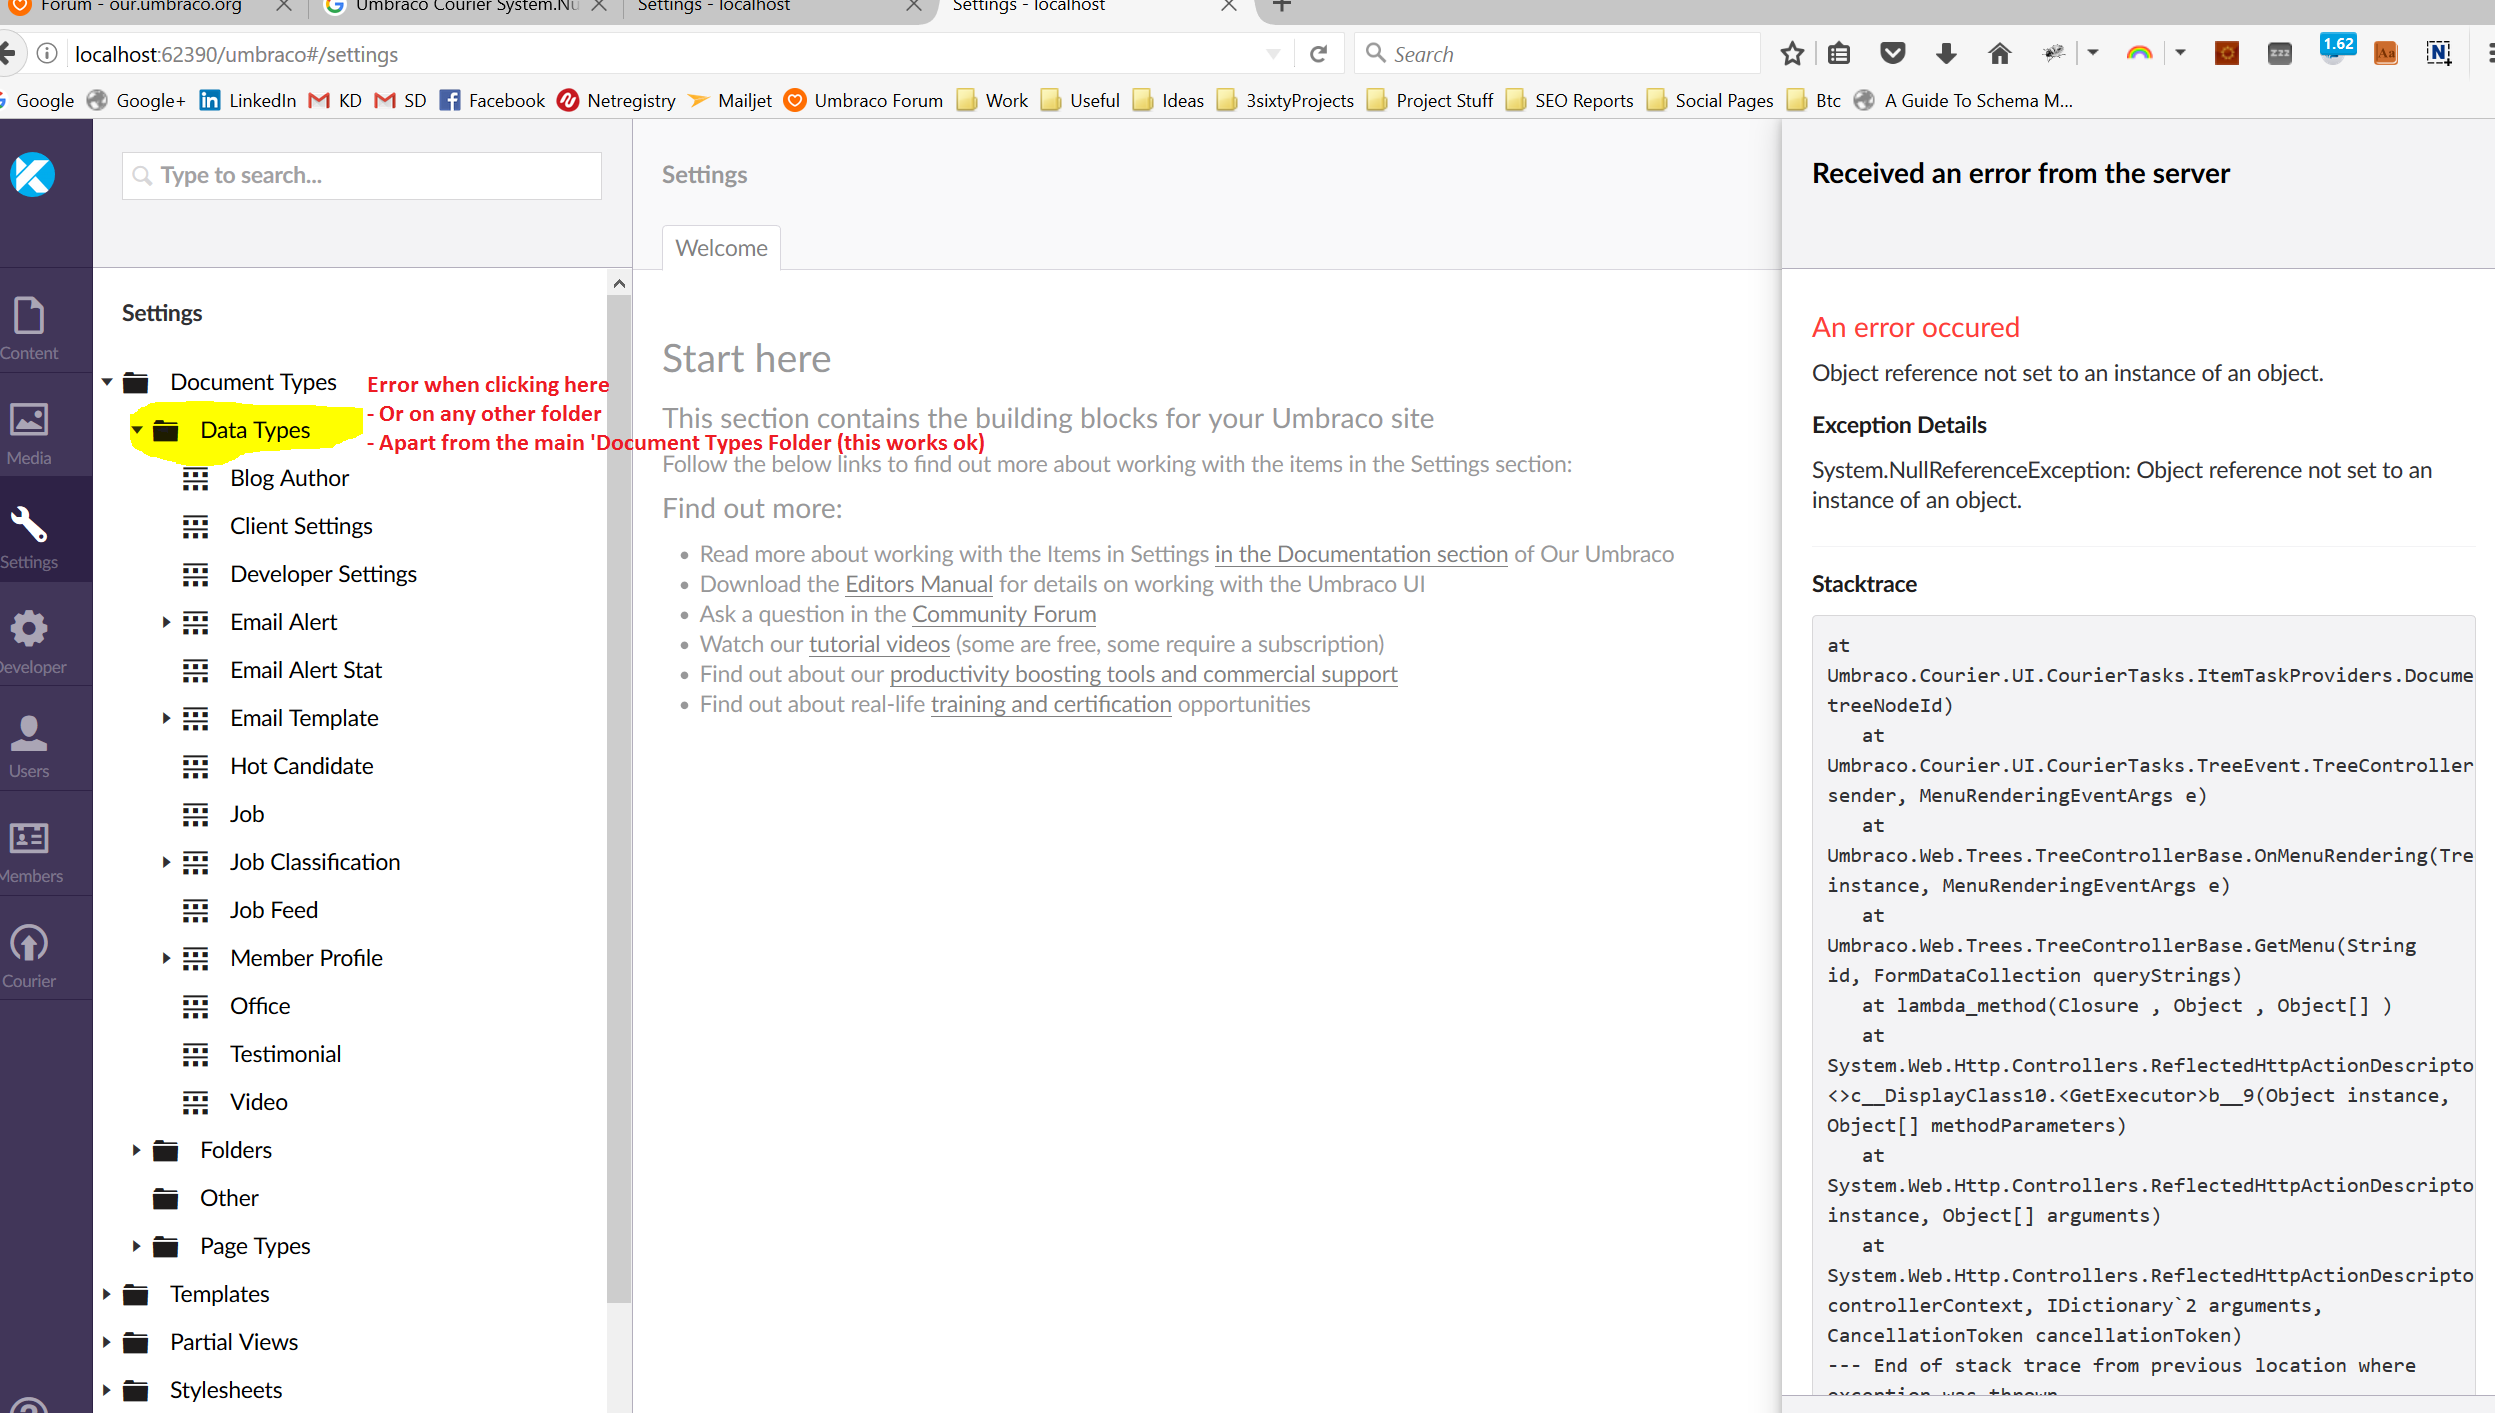Open training and certification link
Screen dimensions: 2495x1413
1051,704
